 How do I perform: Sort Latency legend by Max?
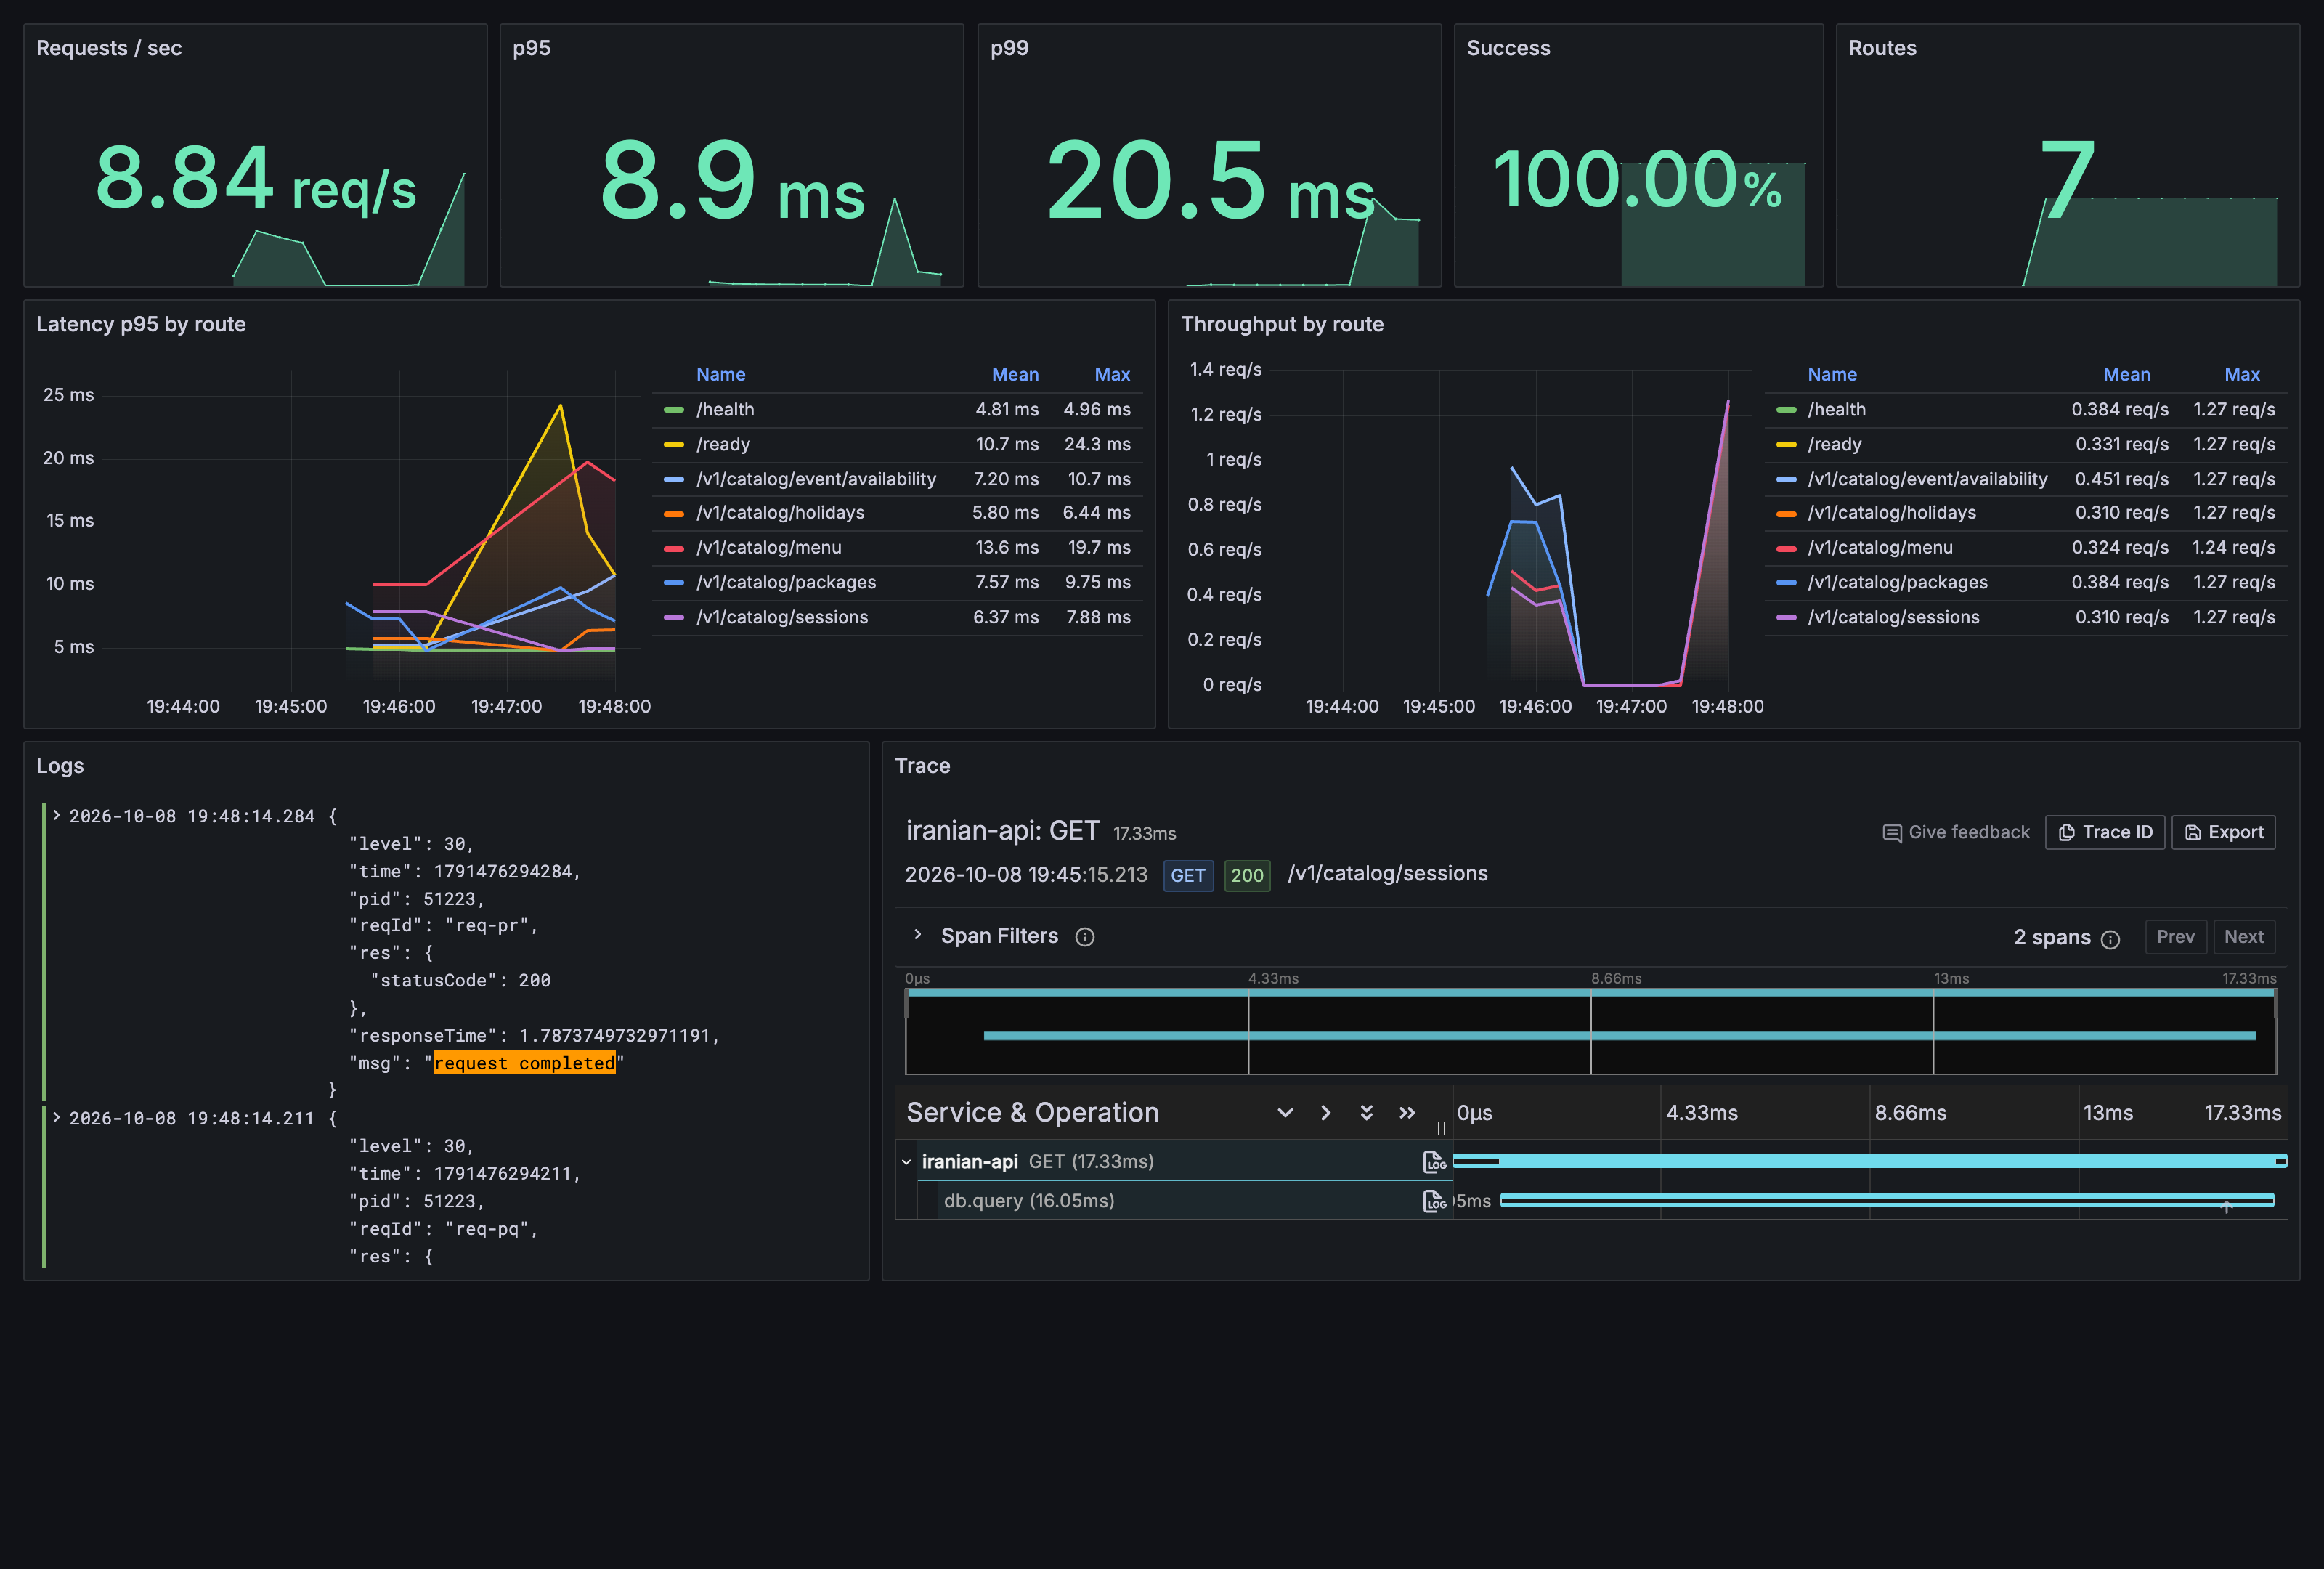(1112, 374)
